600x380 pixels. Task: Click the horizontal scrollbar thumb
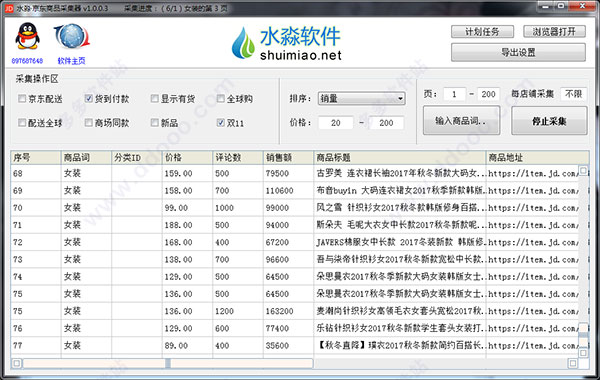pos(168,363)
